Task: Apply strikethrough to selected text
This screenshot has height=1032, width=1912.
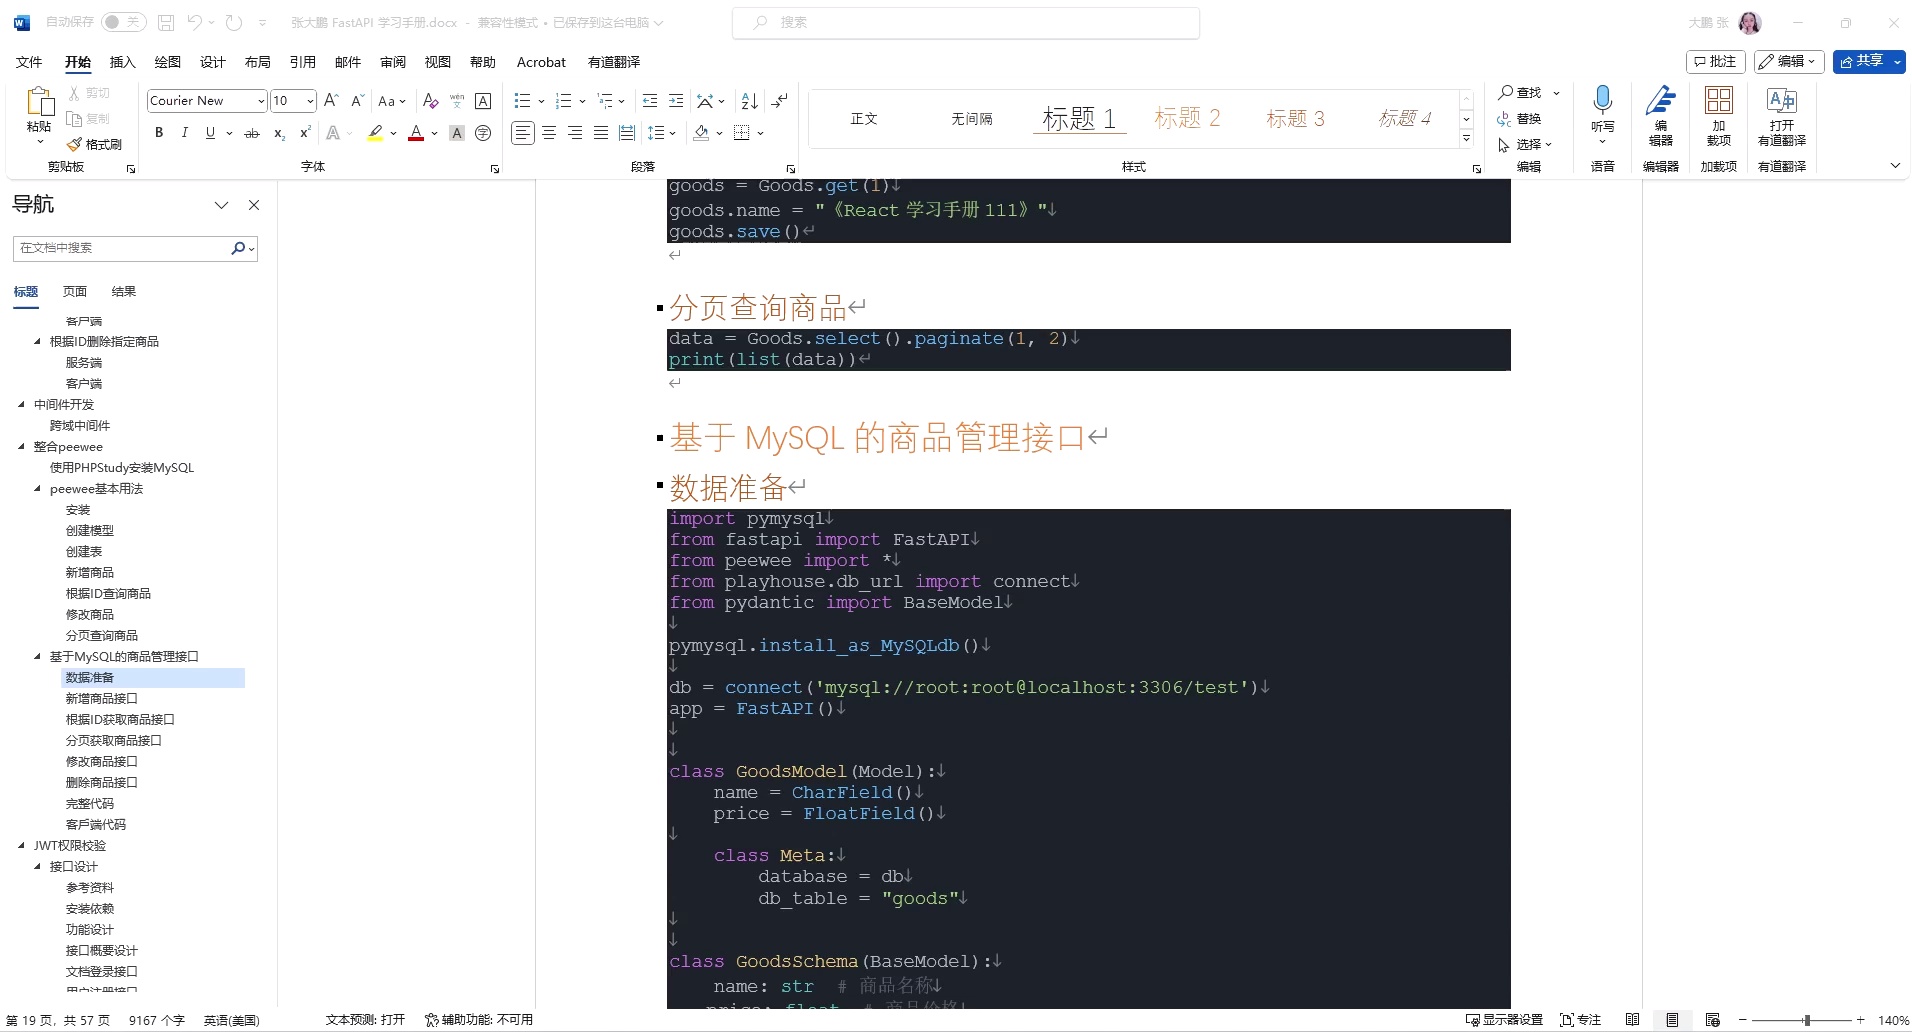Action: click(252, 132)
